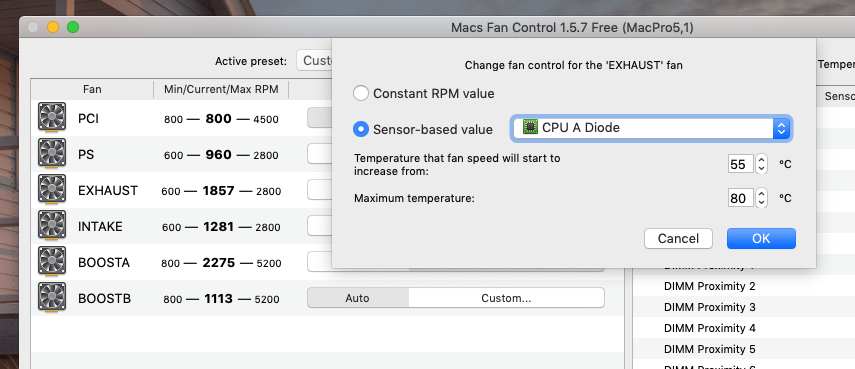This screenshot has height=369, width=855.
Task: Click the INTAKE fan icon
Action: (x=52, y=225)
